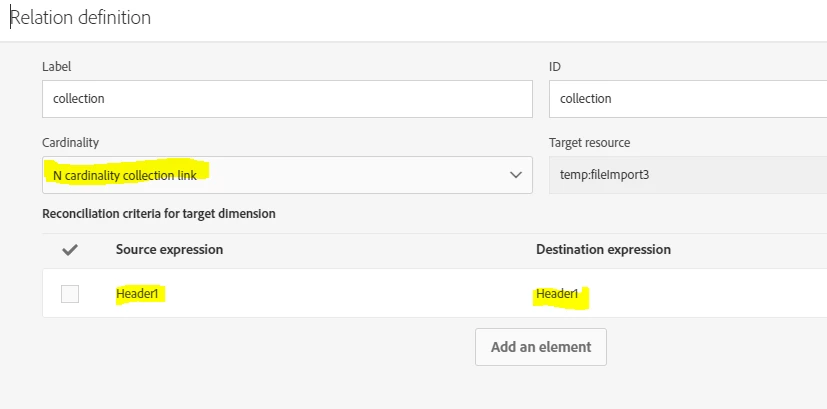The height and width of the screenshot is (409, 827).
Task: Click the 'Label' field caption
Action: tap(56, 67)
